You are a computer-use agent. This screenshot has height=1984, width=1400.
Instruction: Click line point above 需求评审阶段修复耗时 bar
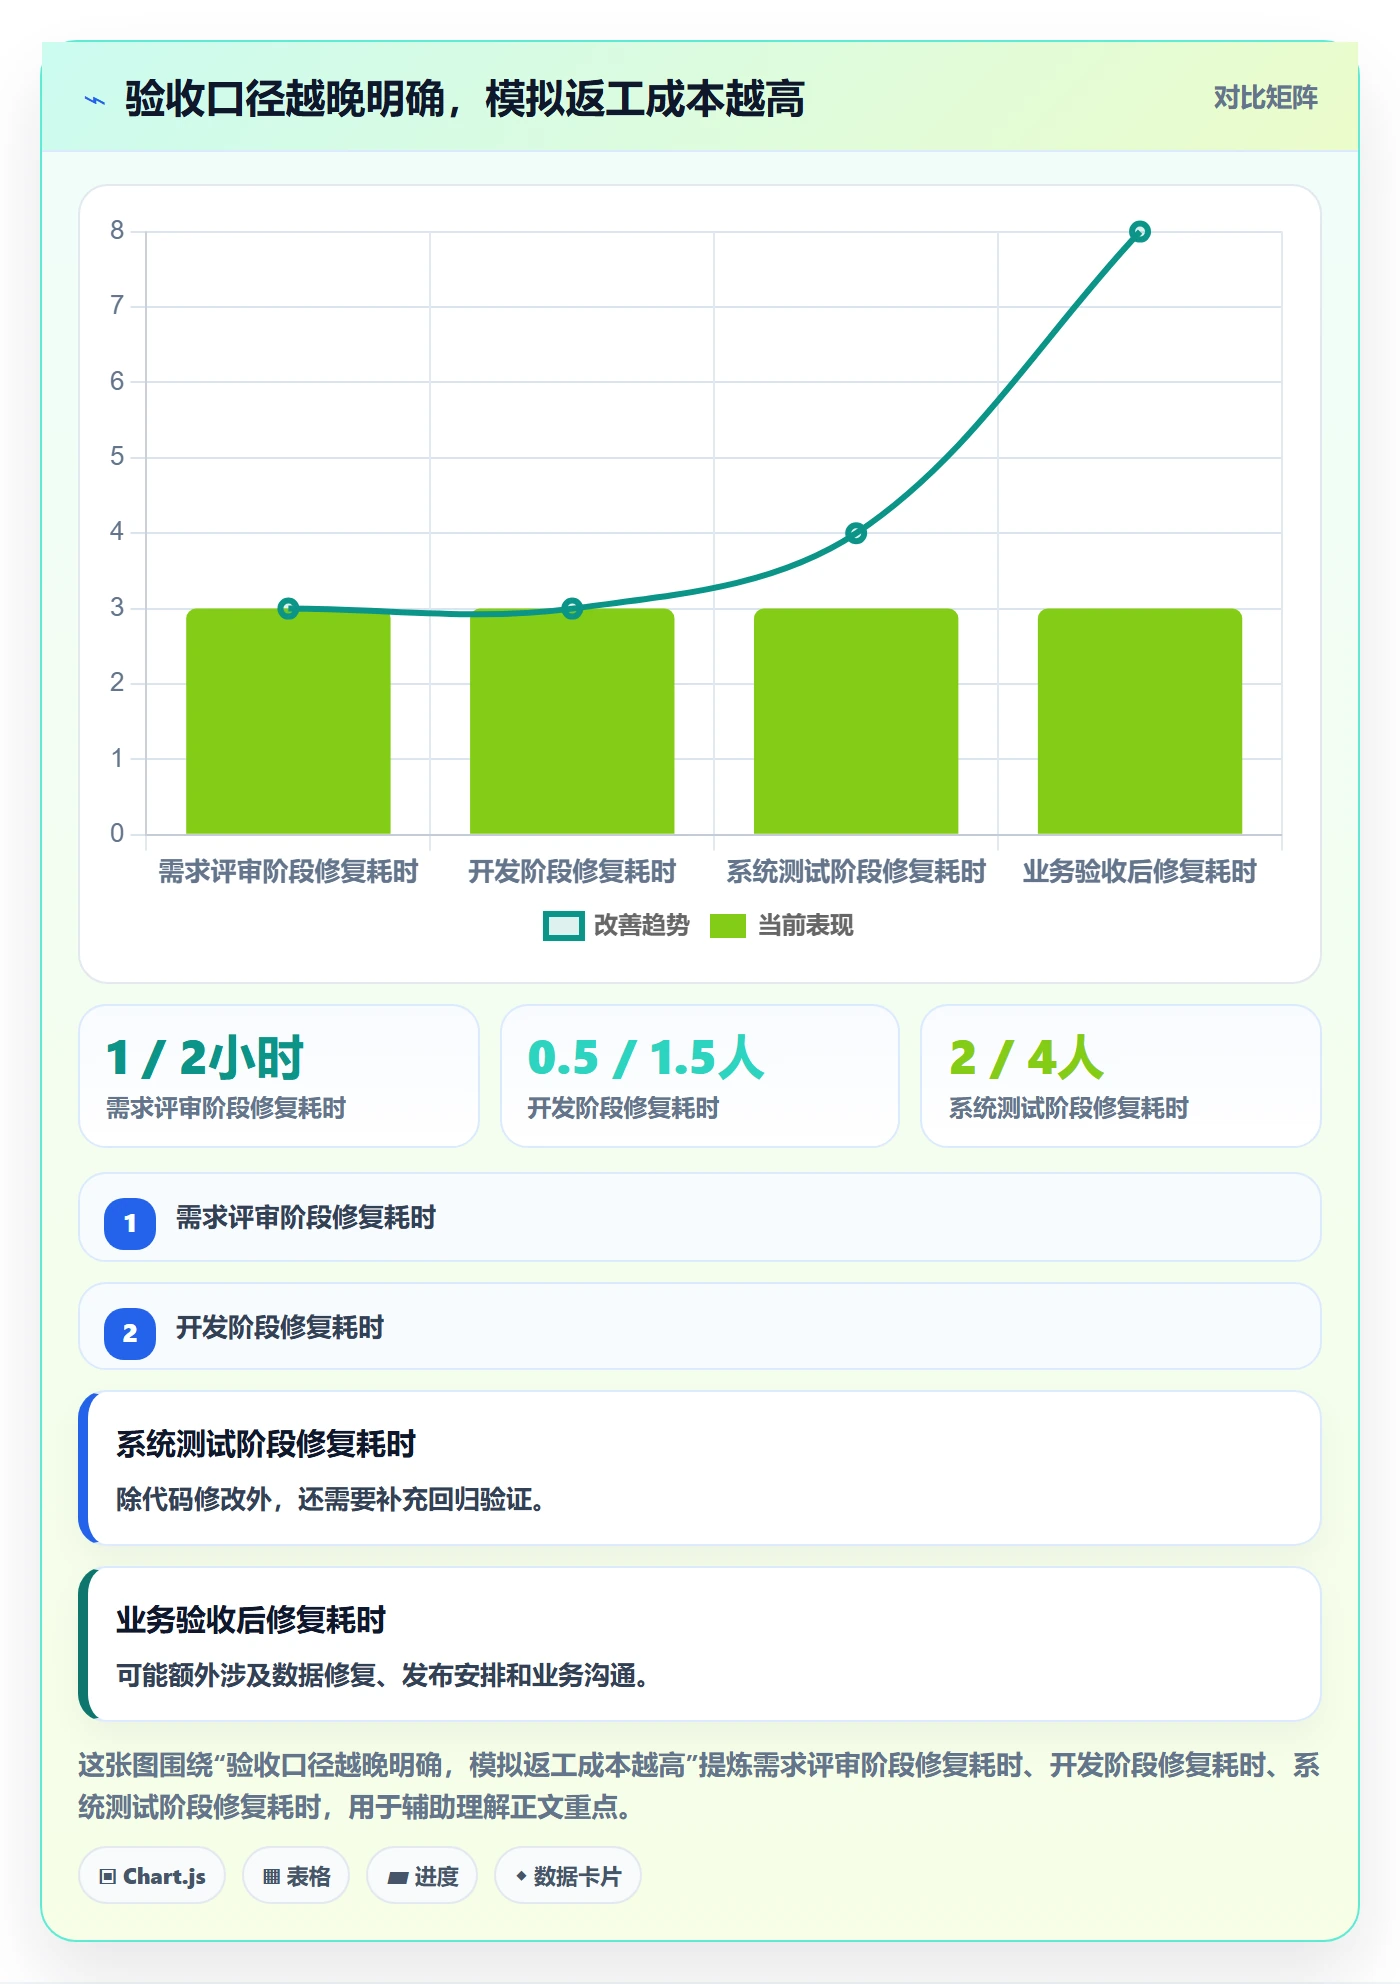288,608
